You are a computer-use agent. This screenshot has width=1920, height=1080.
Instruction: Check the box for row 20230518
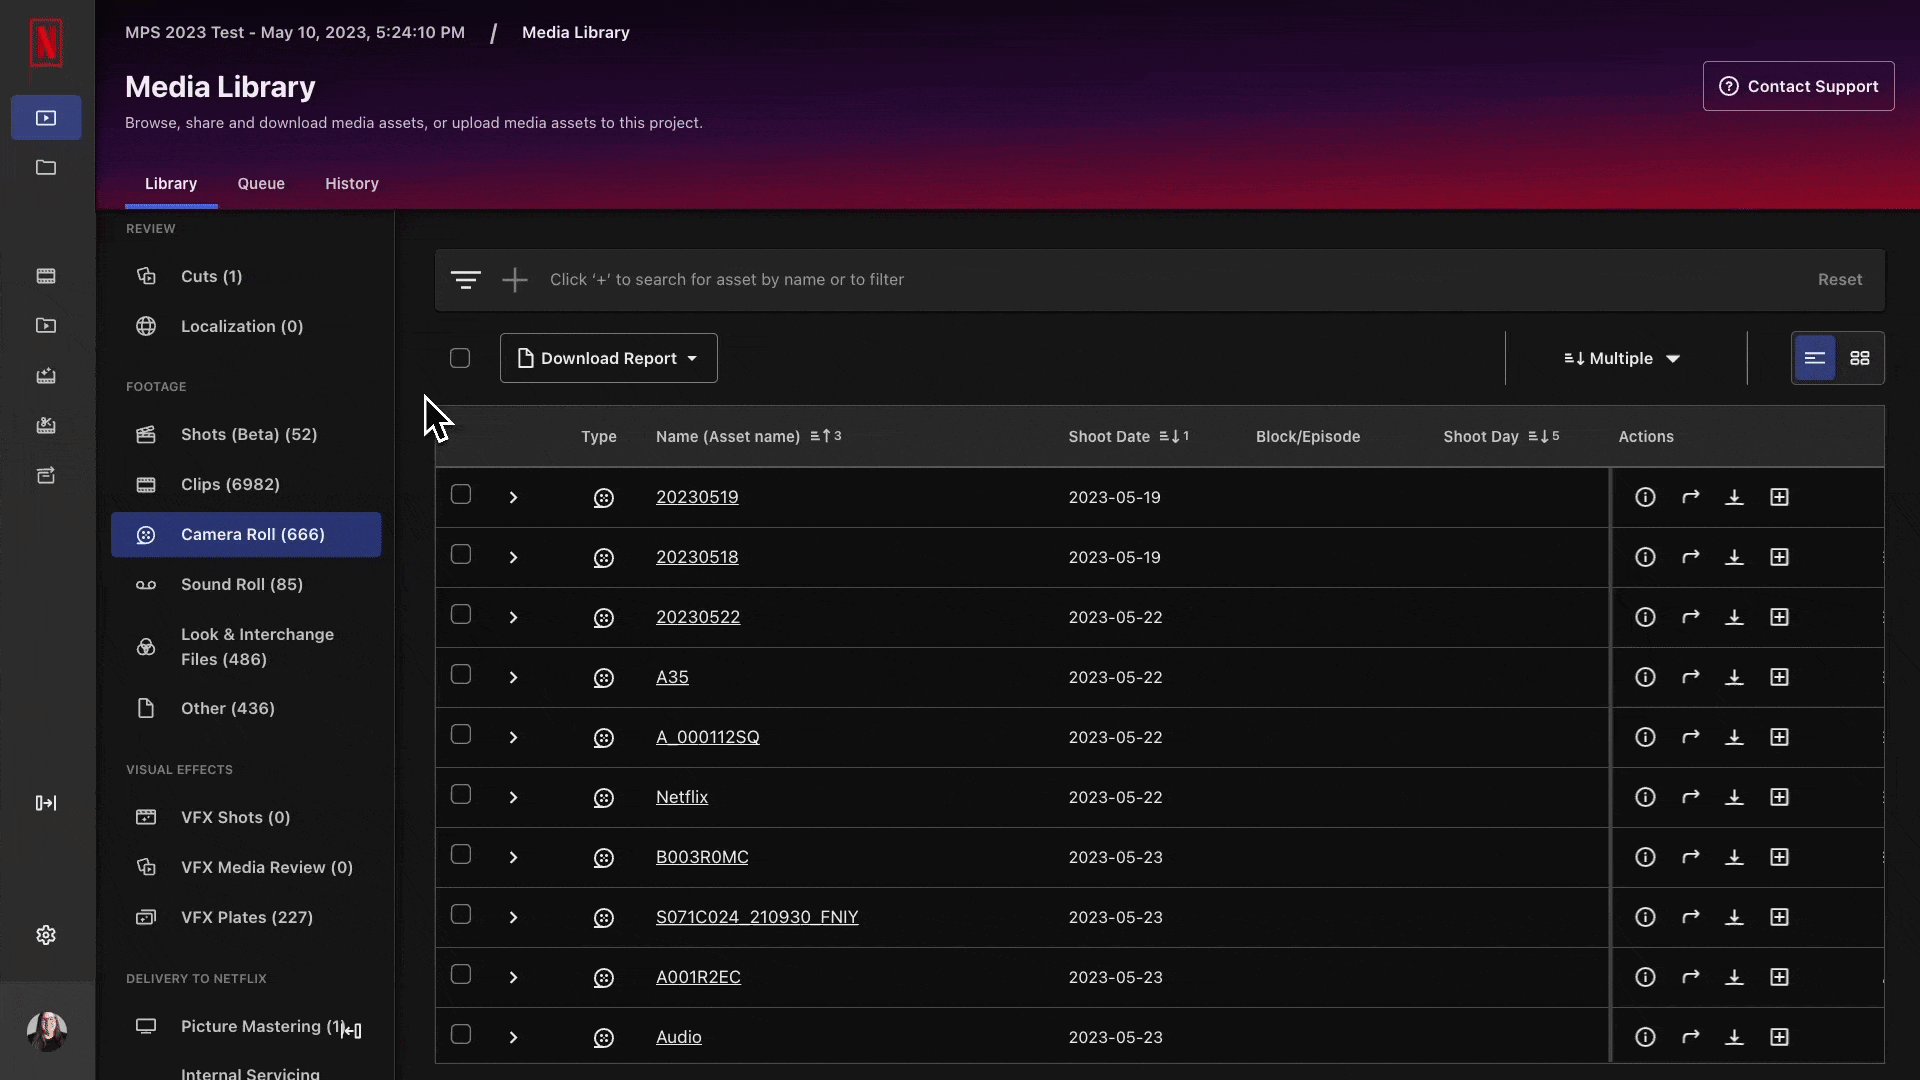coord(461,555)
